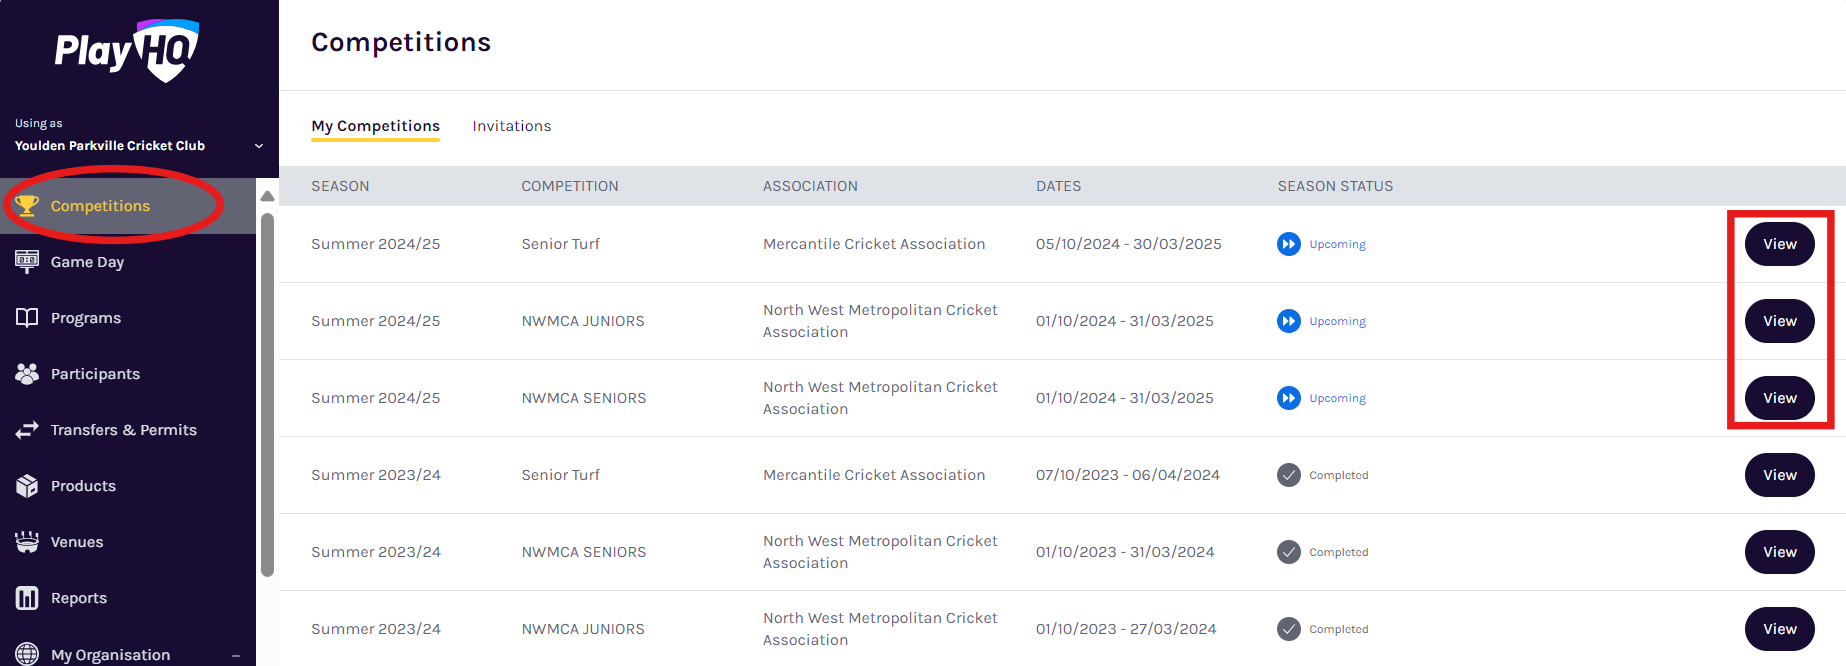The width and height of the screenshot is (1846, 666).
Task: Click the Reports chart icon
Action: tap(27, 598)
